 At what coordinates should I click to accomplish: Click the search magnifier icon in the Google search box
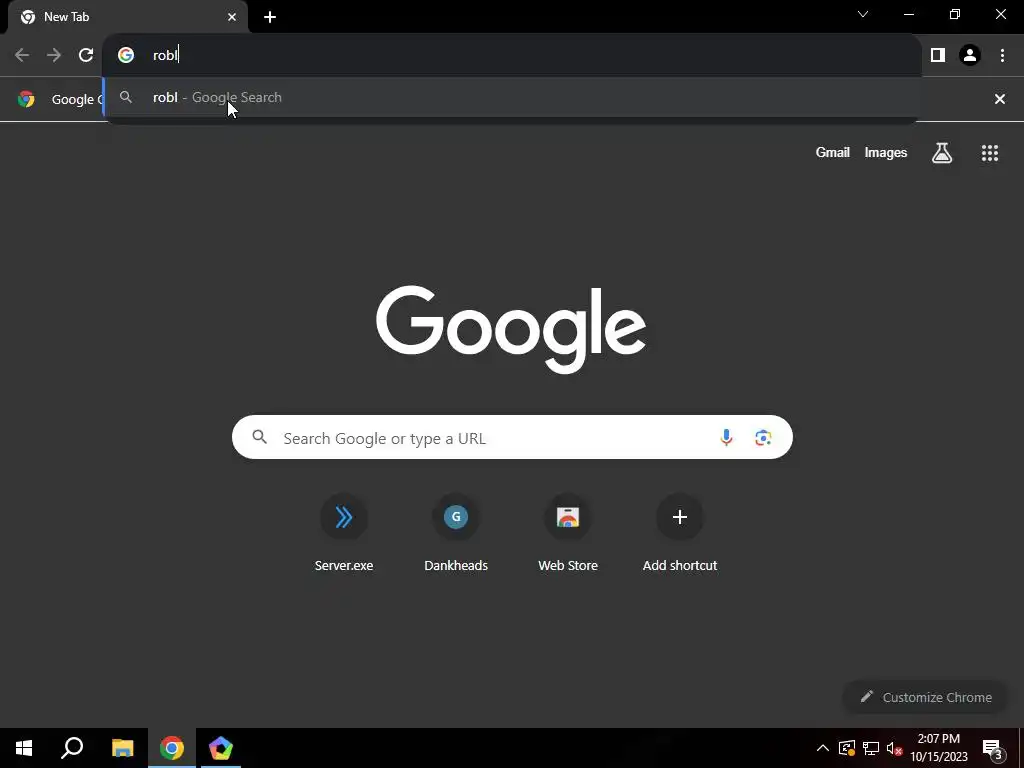tap(259, 437)
